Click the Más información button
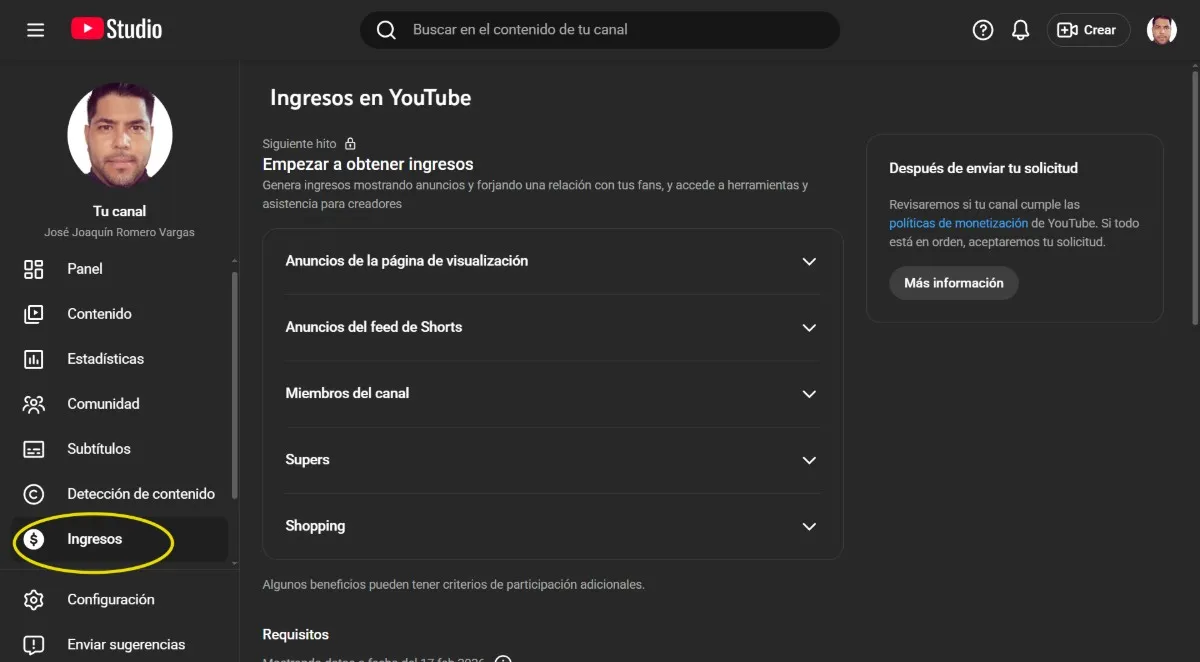1200x662 pixels. 954,283
